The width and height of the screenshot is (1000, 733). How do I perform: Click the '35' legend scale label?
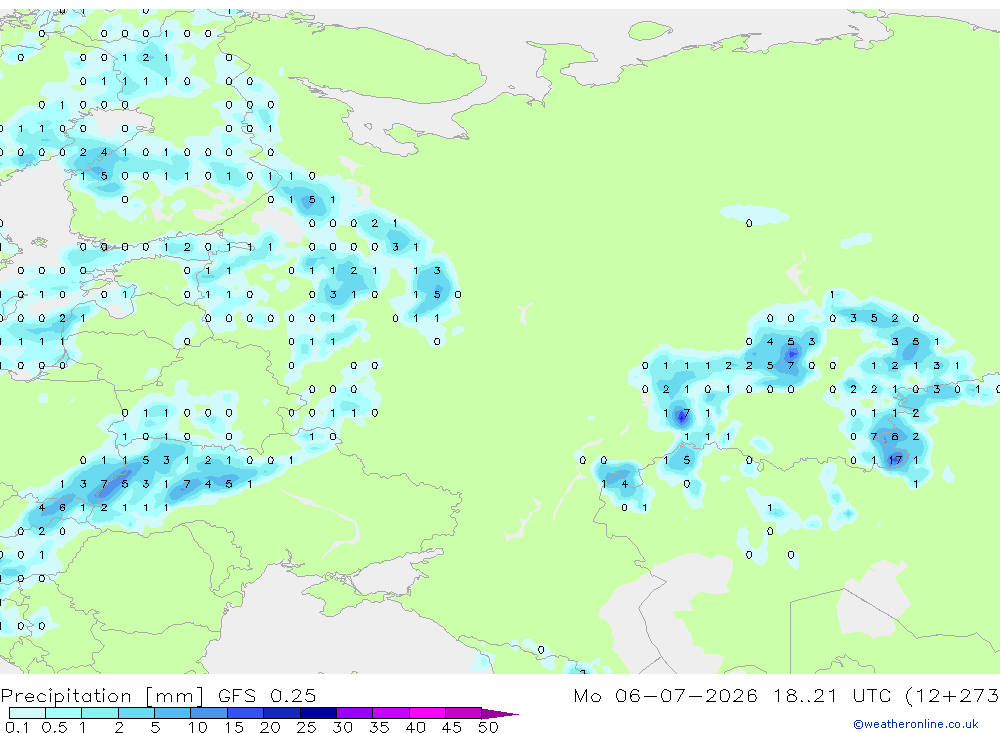tap(379, 727)
